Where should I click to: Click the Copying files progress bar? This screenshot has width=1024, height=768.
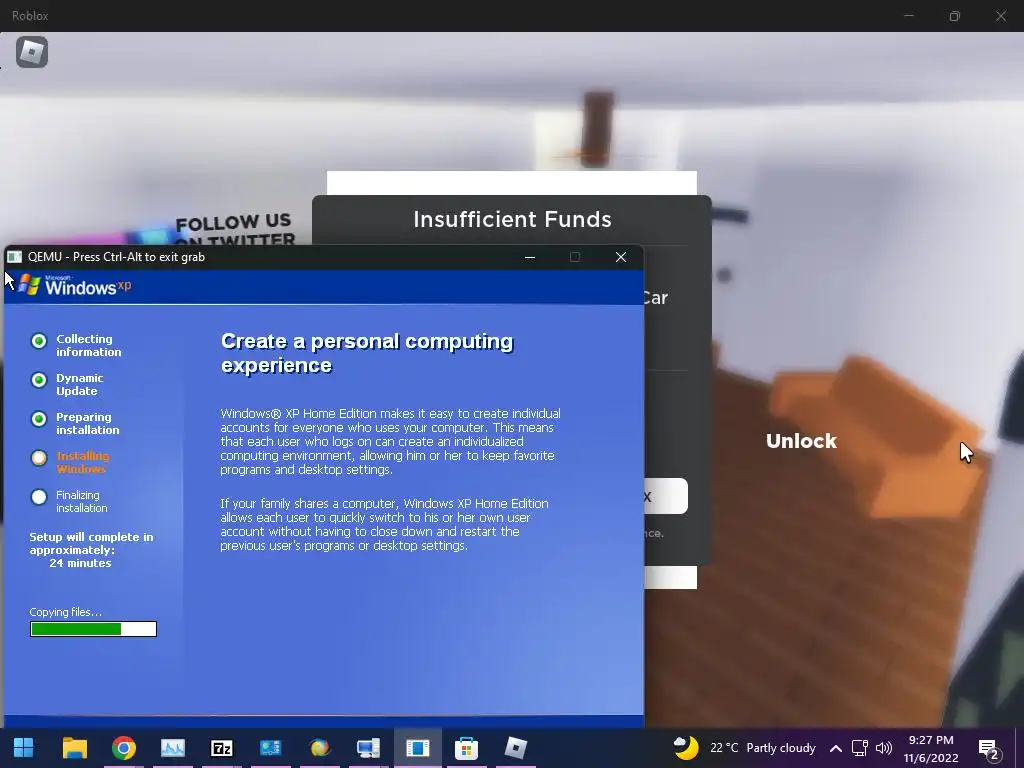point(93,629)
